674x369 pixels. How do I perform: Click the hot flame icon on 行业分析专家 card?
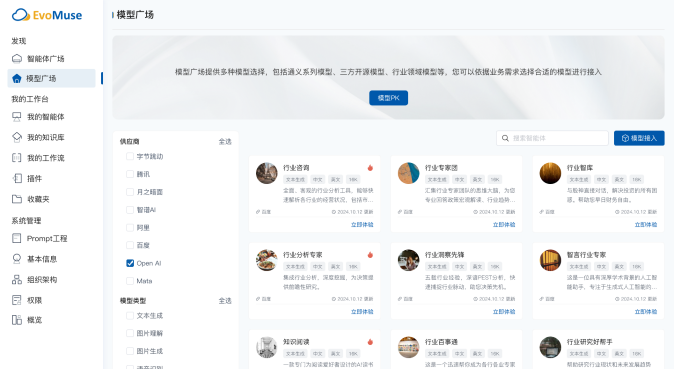pos(370,255)
